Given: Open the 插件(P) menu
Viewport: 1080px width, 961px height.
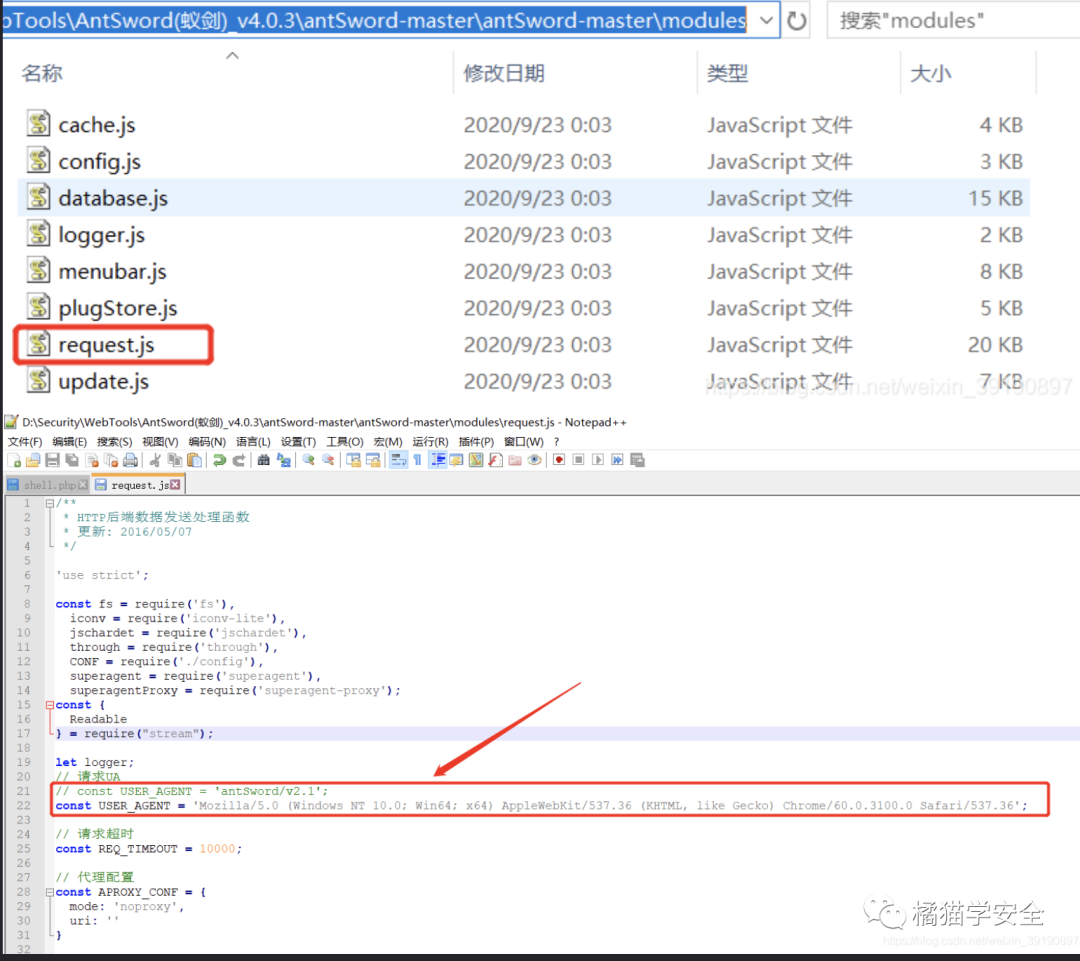Looking at the screenshot, I should [x=476, y=442].
